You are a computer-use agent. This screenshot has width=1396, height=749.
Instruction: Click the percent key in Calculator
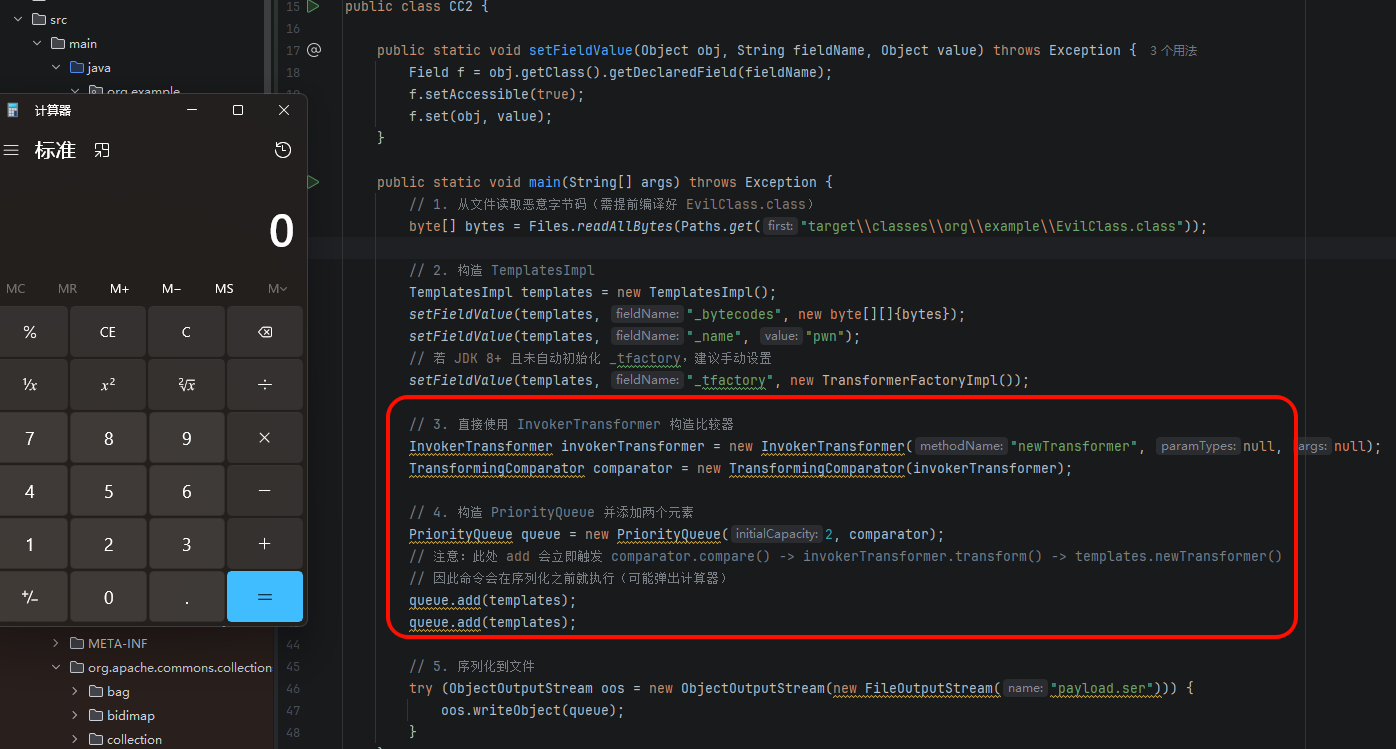click(30, 332)
